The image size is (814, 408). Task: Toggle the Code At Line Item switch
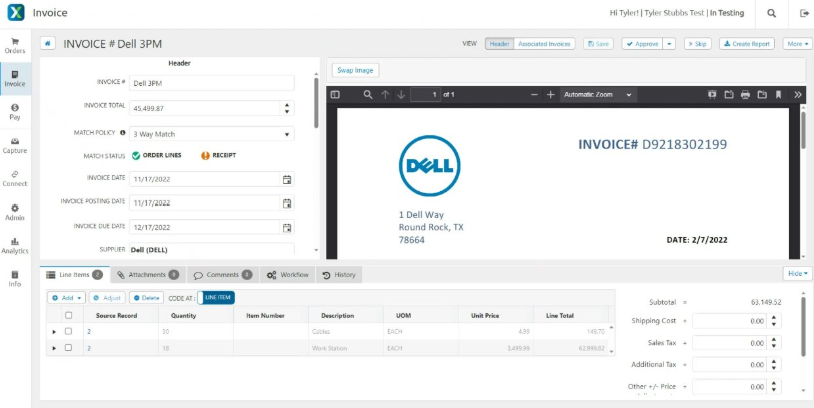[x=216, y=297]
